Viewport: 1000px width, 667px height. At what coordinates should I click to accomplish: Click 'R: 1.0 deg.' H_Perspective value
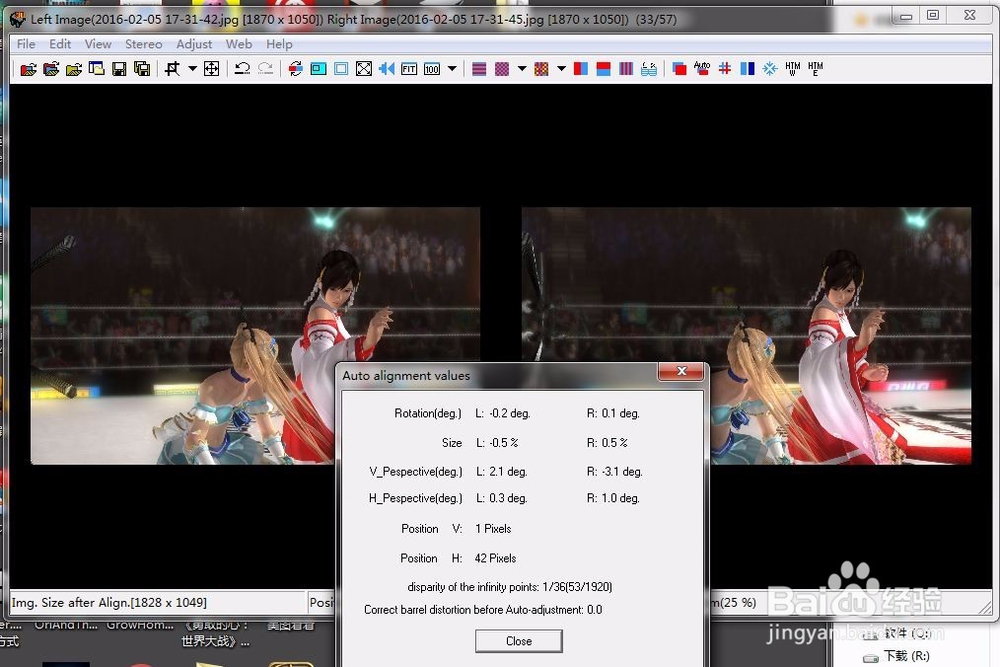[x=613, y=498]
